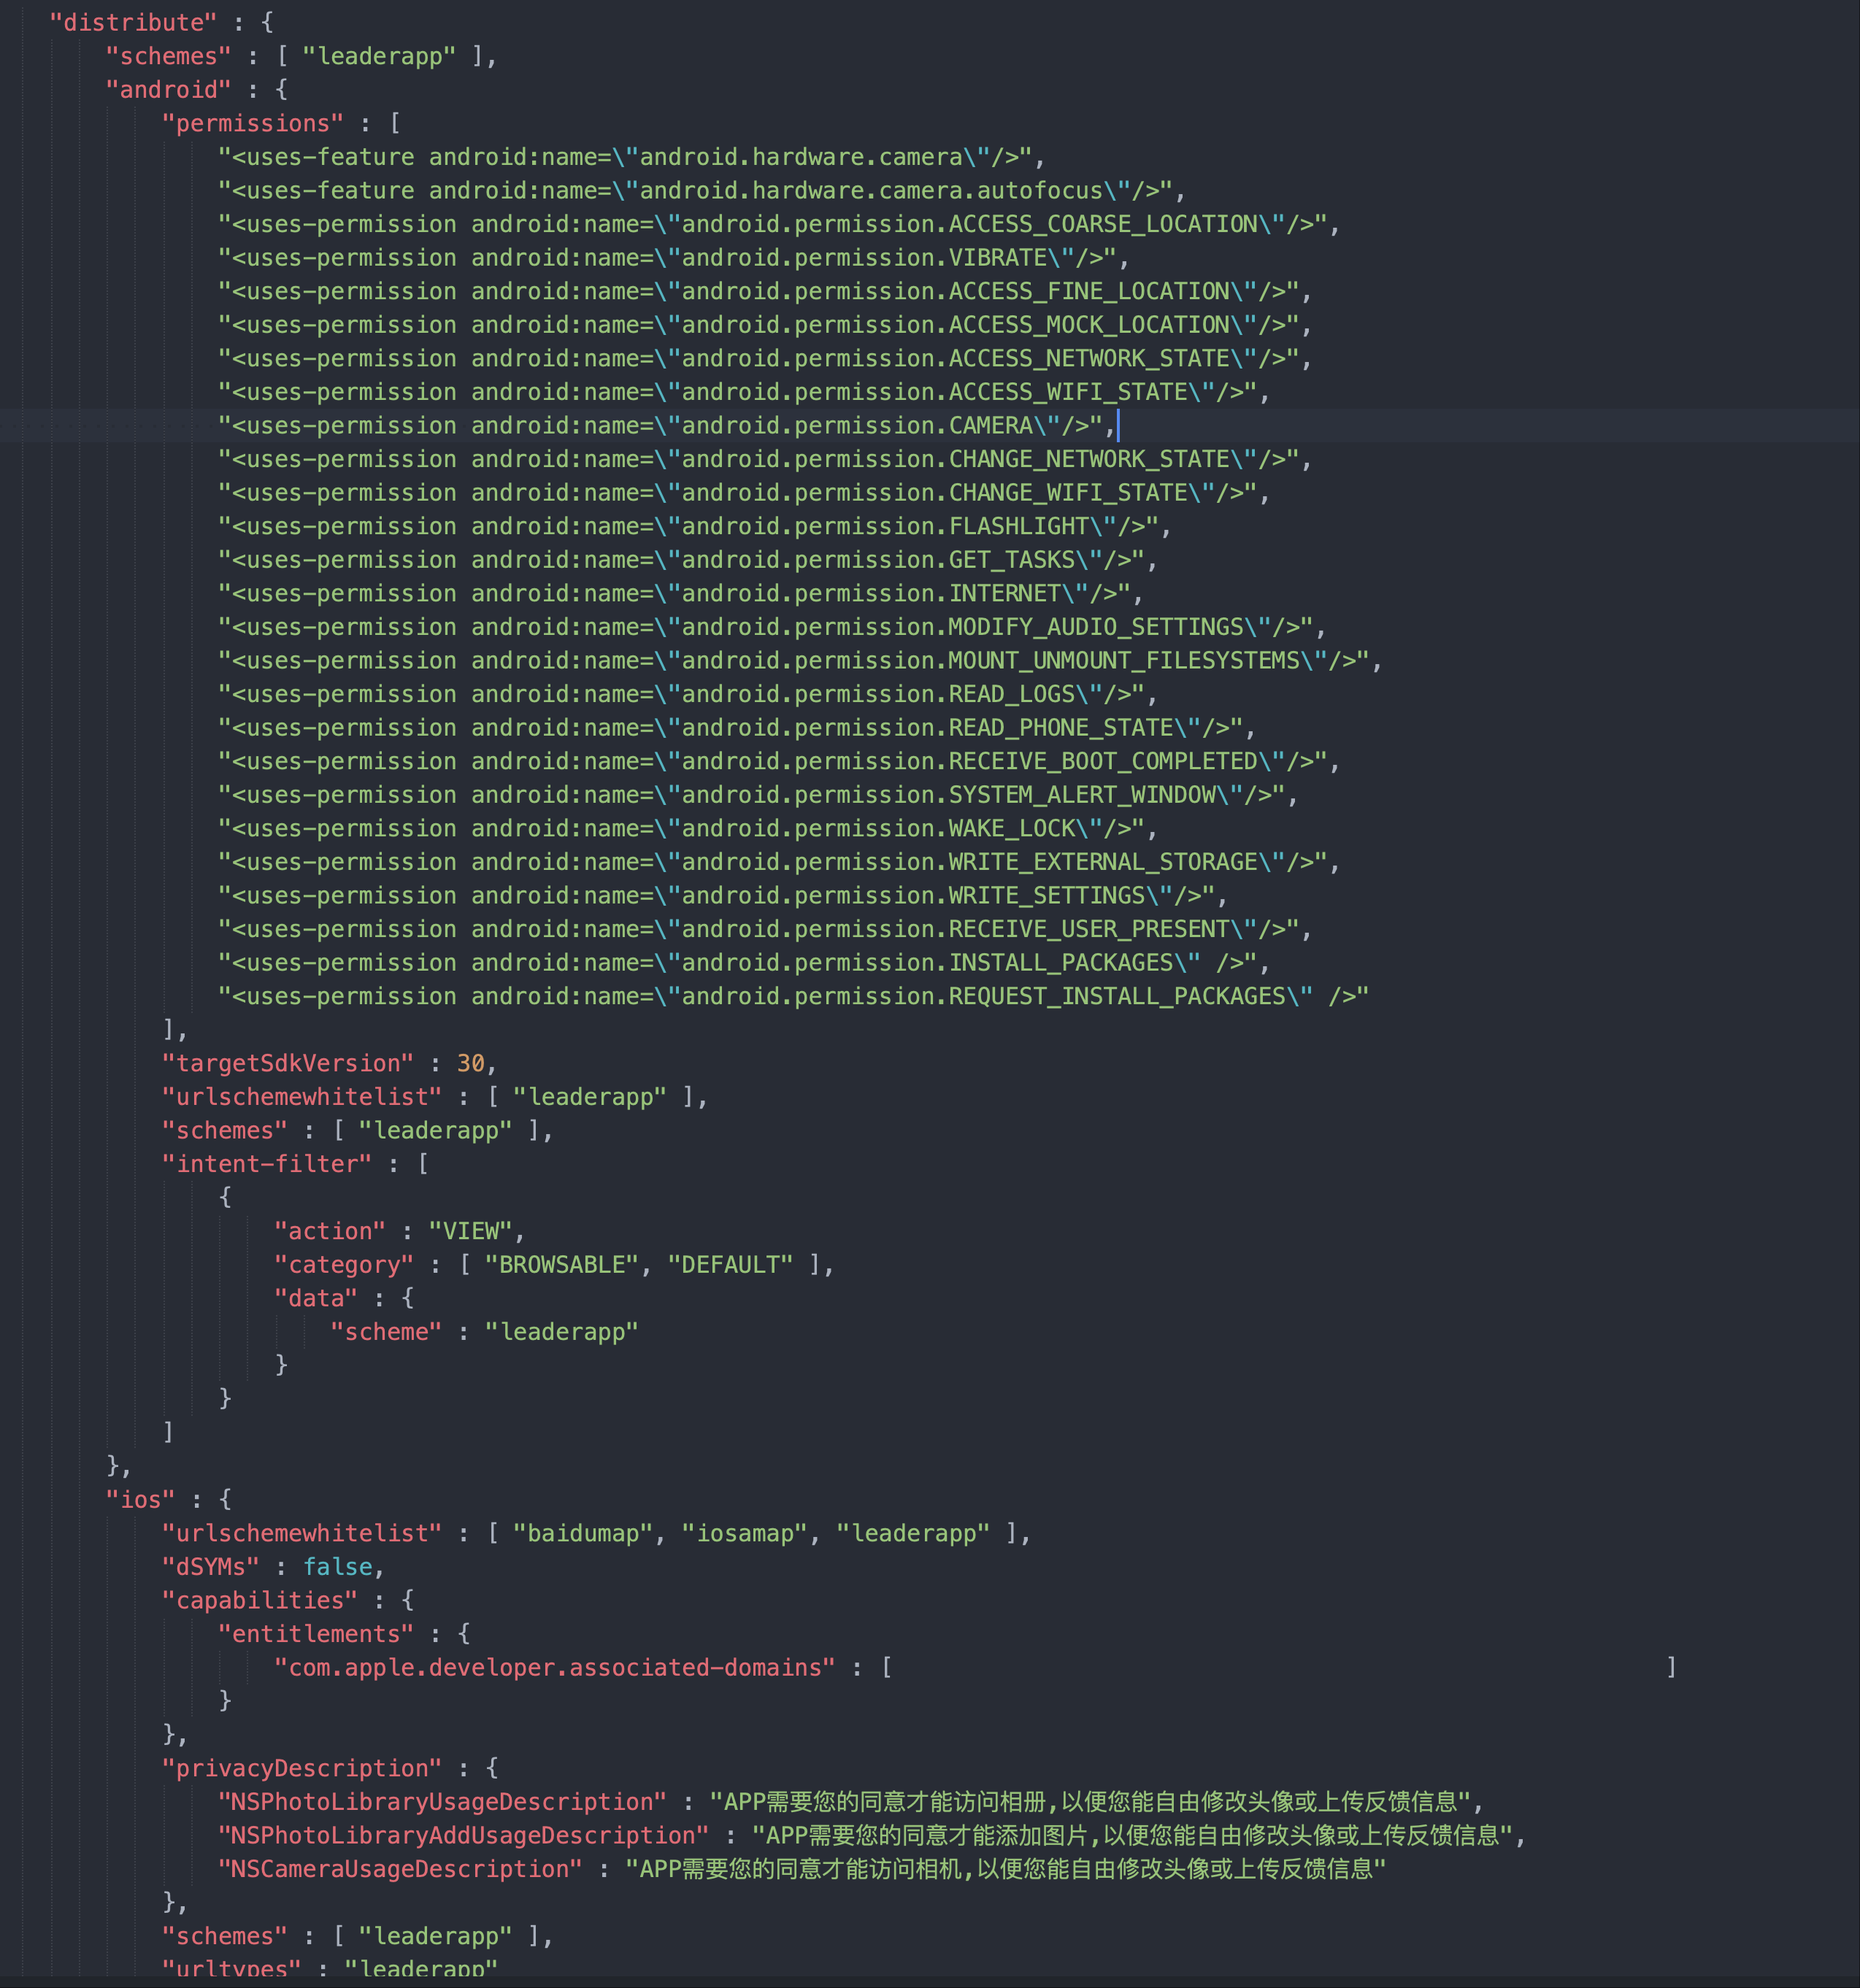
Task: Click the dSYMs false value
Action: (337, 1567)
